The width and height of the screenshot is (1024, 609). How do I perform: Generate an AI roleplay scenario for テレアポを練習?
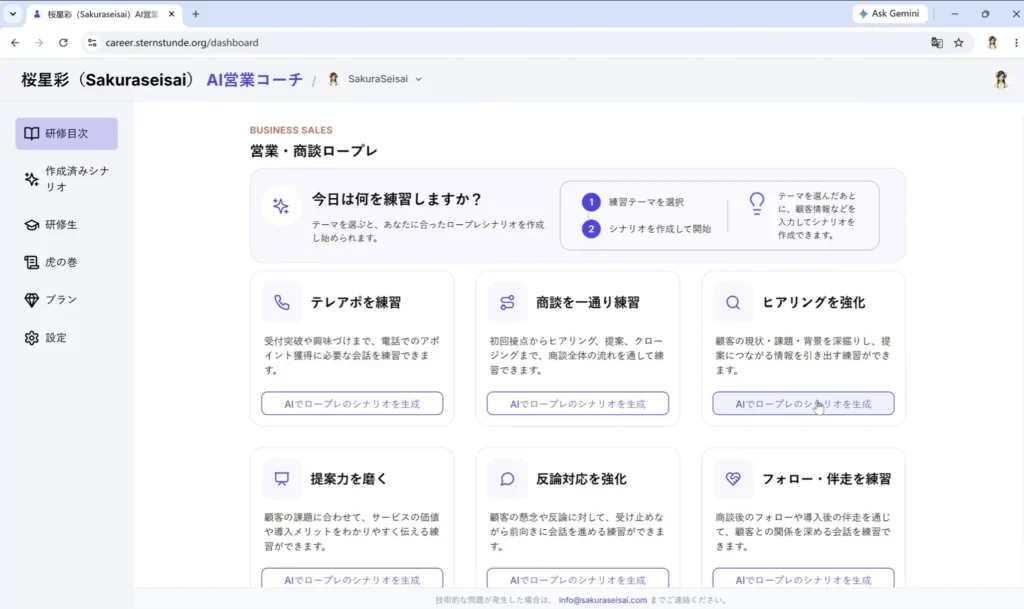point(352,403)
